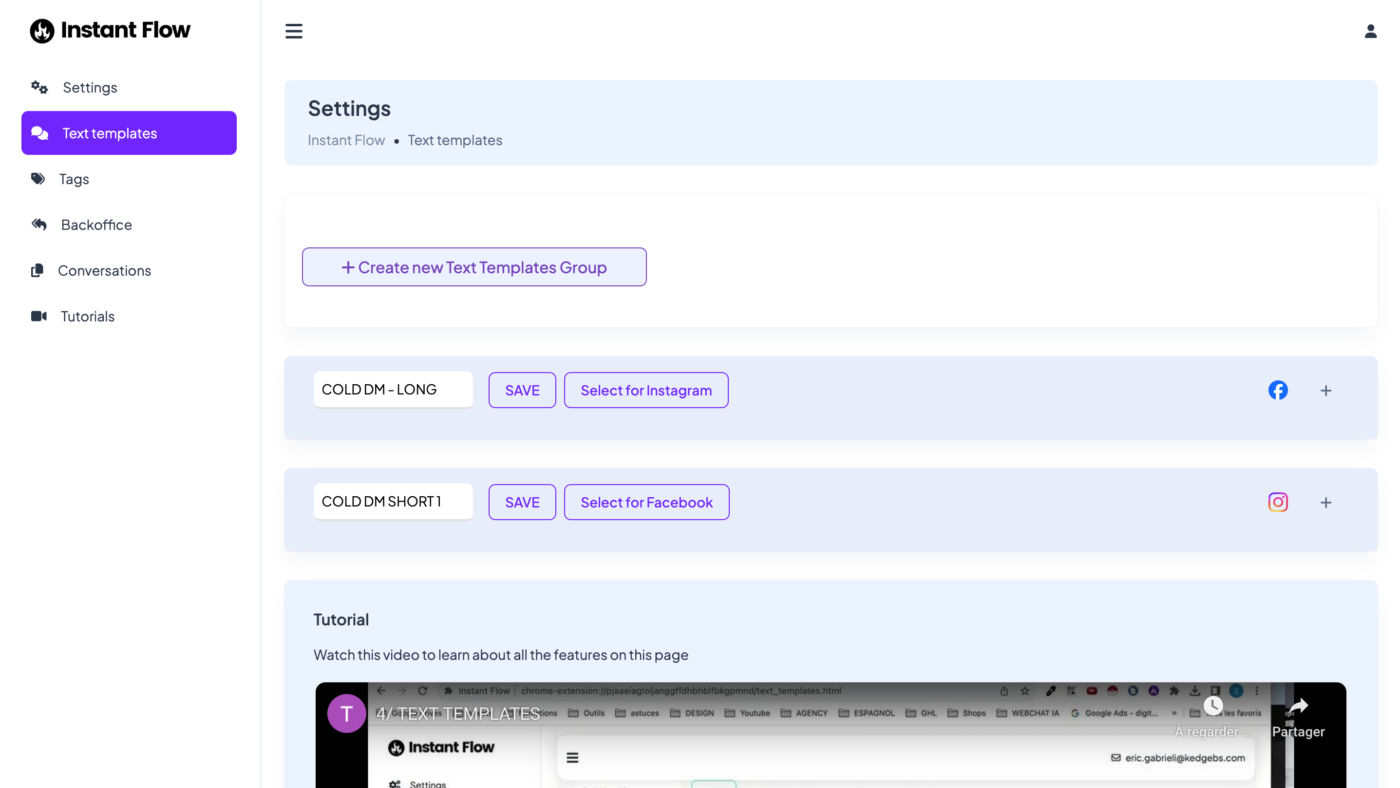Click the Conversations copy icon
The width and height of the screenshot is (1400, 788).
coord(37,270)
